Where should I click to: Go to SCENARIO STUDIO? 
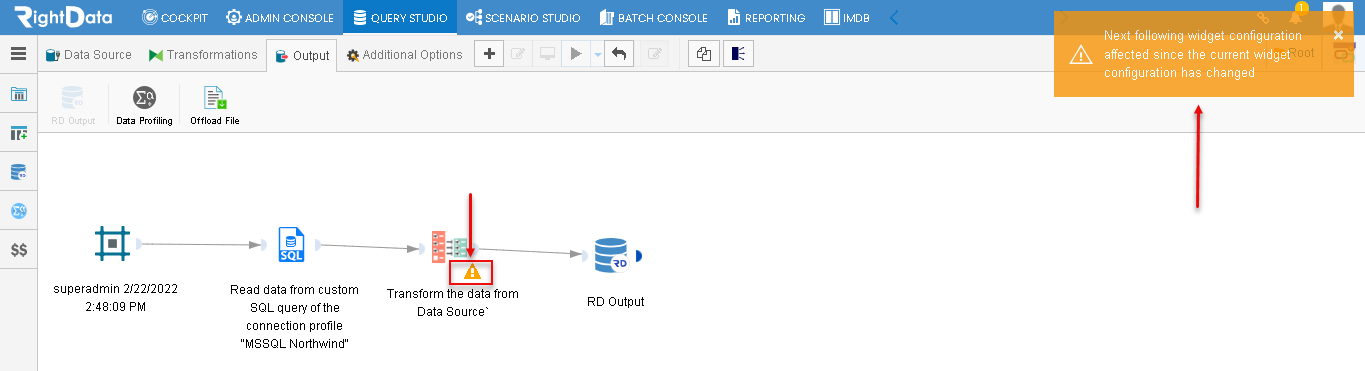(523, 18)
